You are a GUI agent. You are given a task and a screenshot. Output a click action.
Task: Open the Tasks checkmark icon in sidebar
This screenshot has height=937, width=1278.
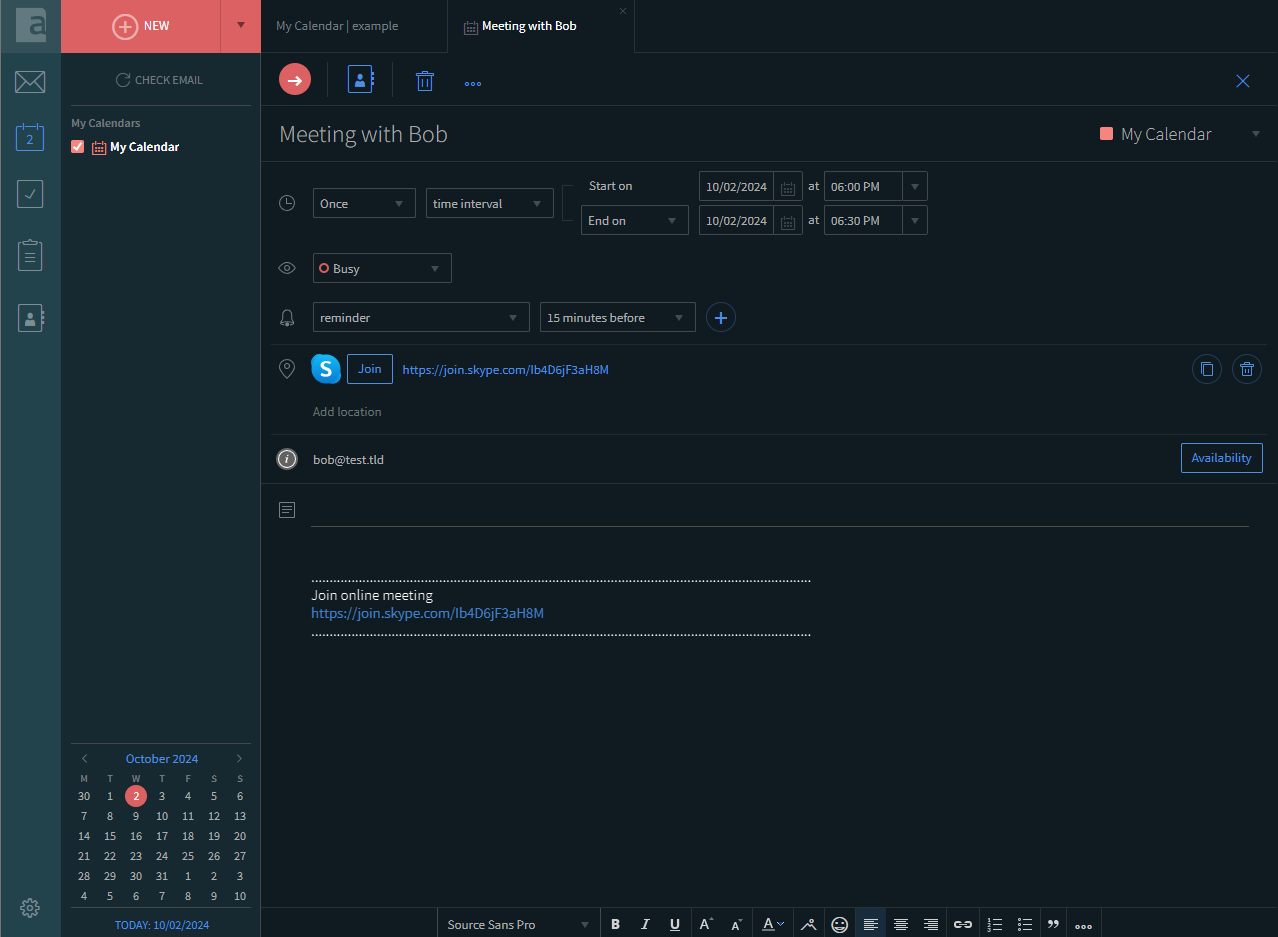tap(30, 194)
